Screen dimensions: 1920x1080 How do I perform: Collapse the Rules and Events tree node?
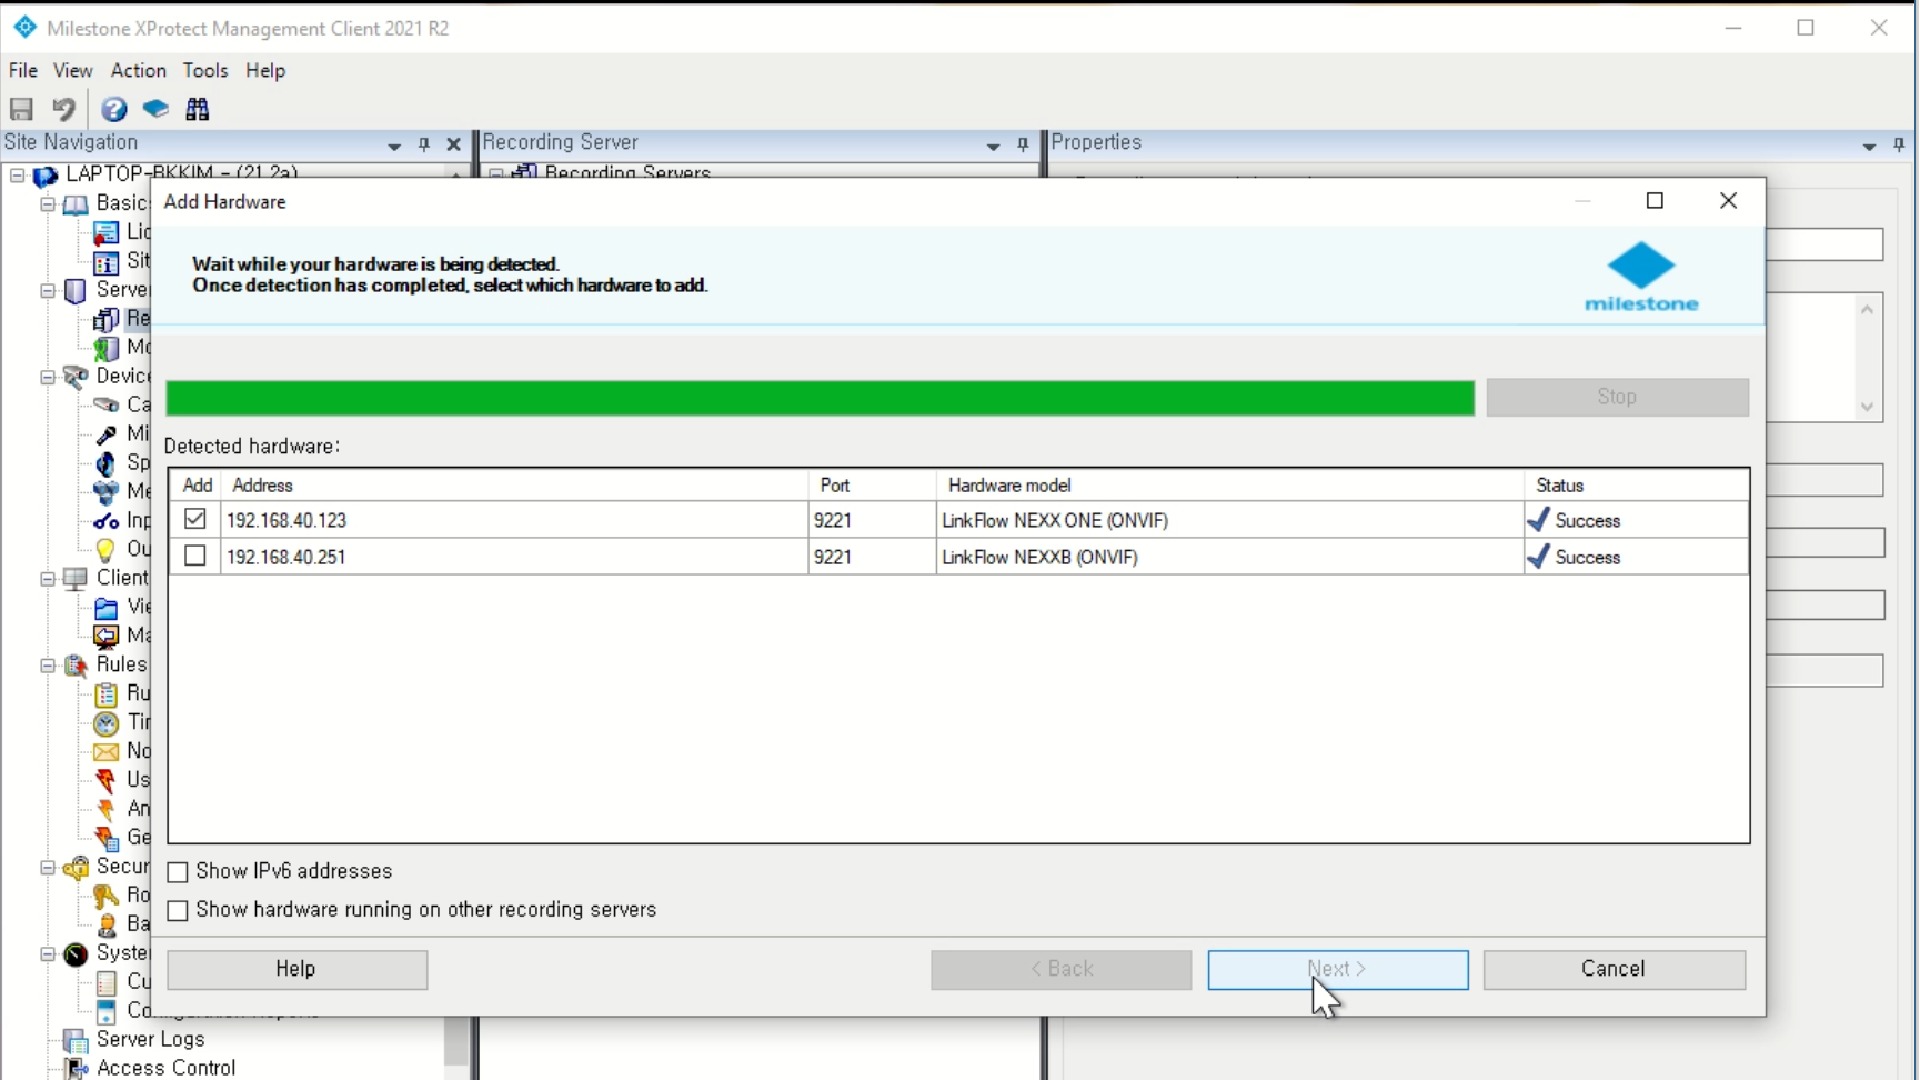47,665
